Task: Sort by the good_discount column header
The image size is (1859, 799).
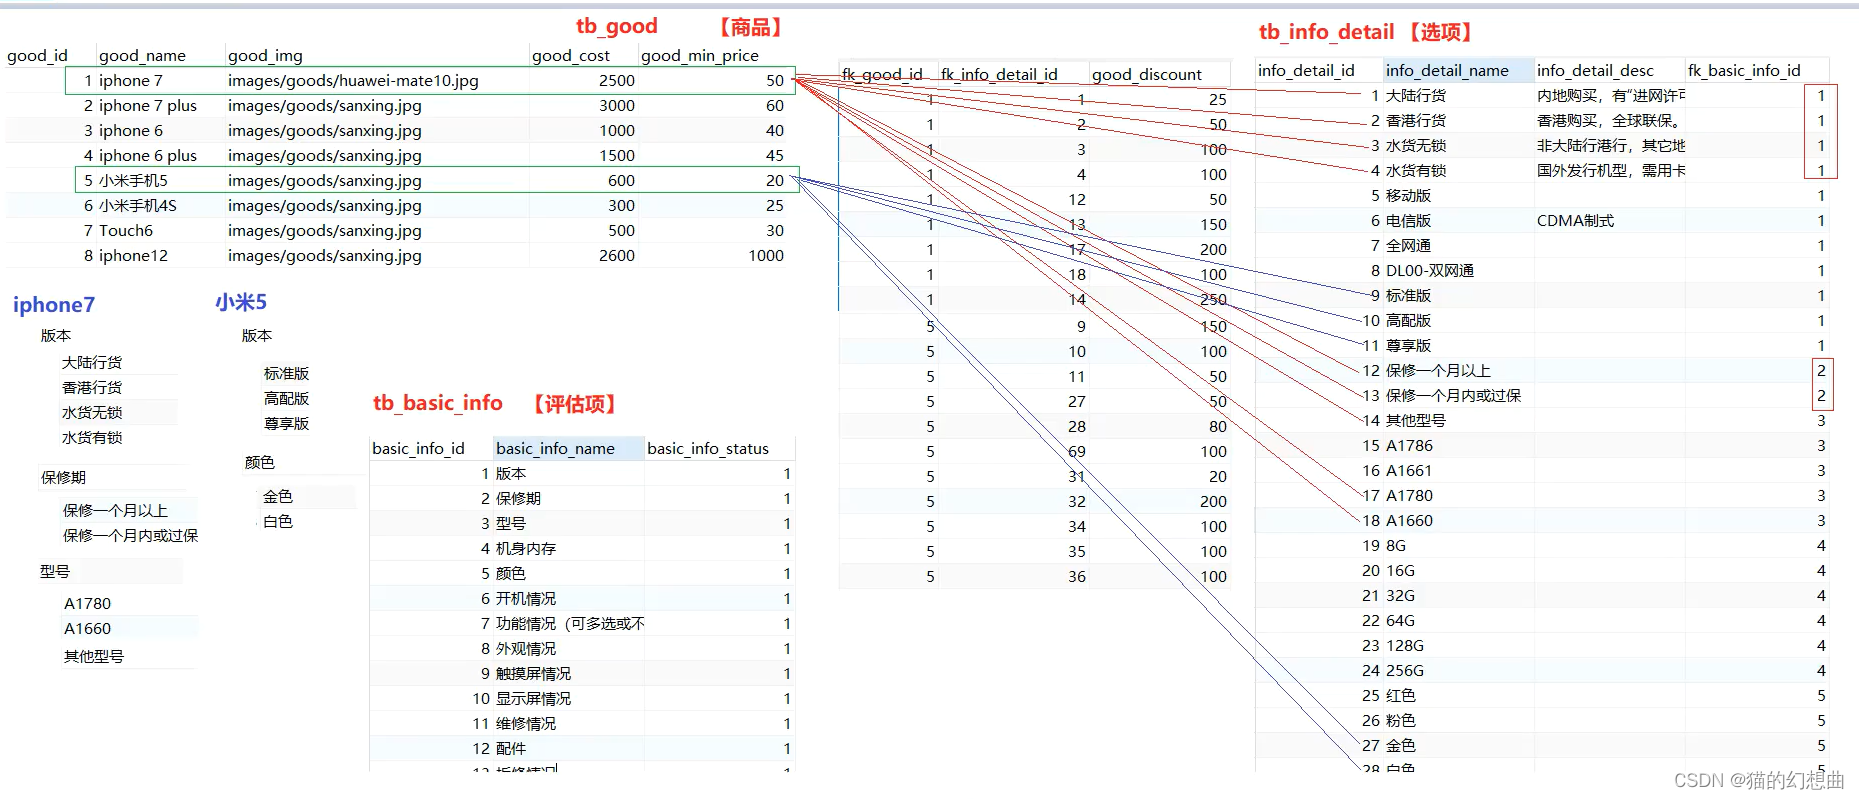Action: click(x=1147, y=74)
